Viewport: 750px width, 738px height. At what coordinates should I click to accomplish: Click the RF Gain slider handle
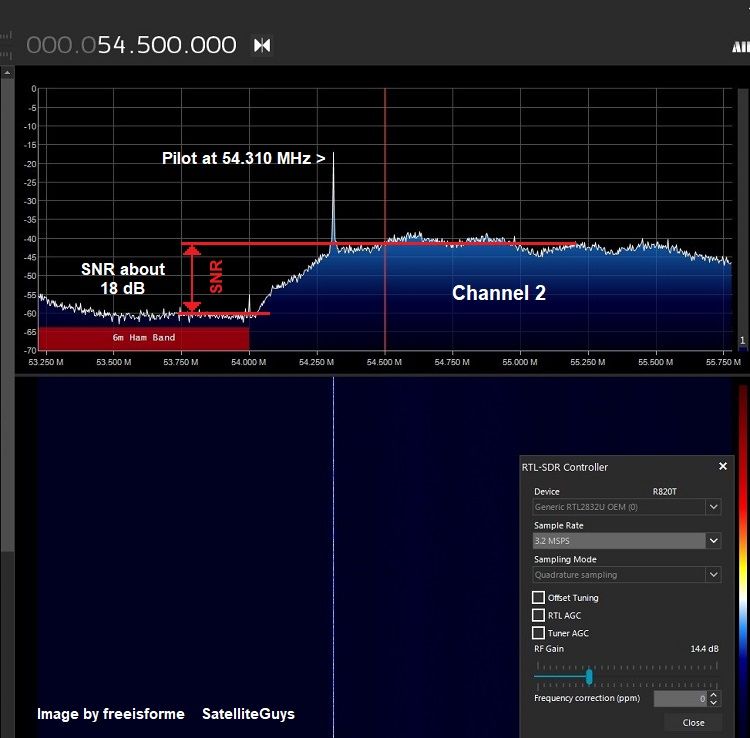pos(589,676)
